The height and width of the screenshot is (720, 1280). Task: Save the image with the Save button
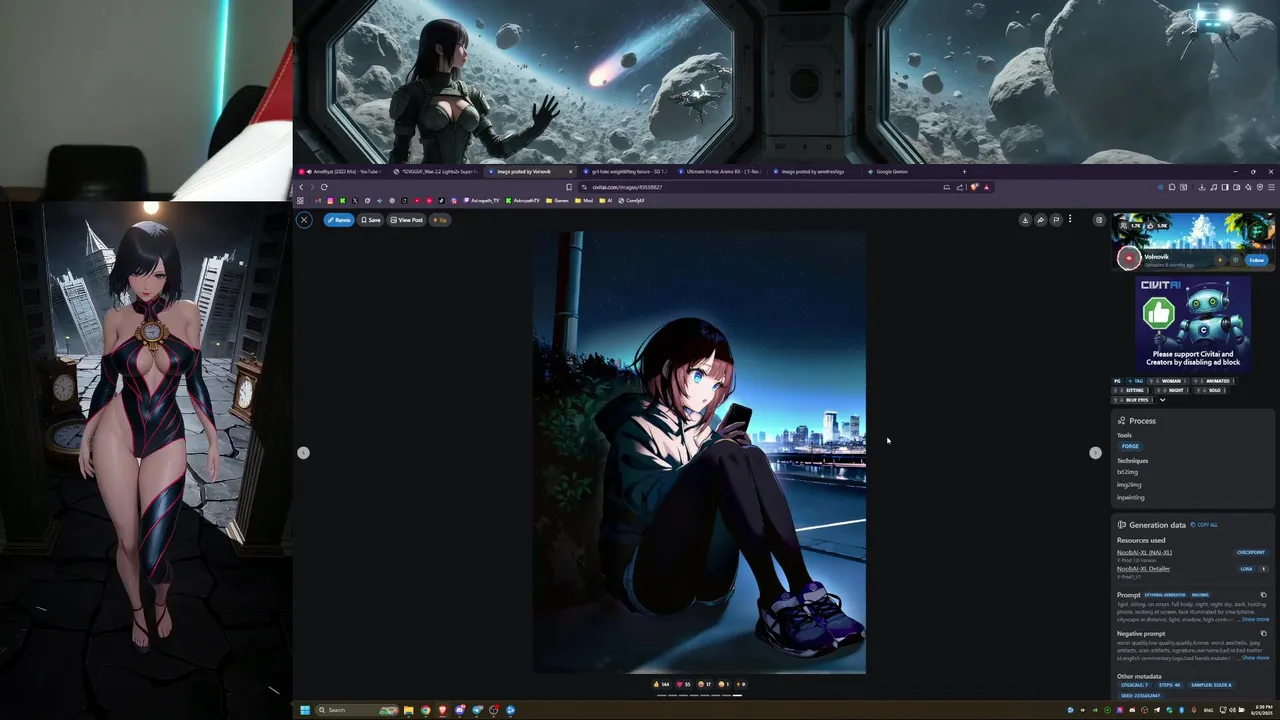pos(371,220)
